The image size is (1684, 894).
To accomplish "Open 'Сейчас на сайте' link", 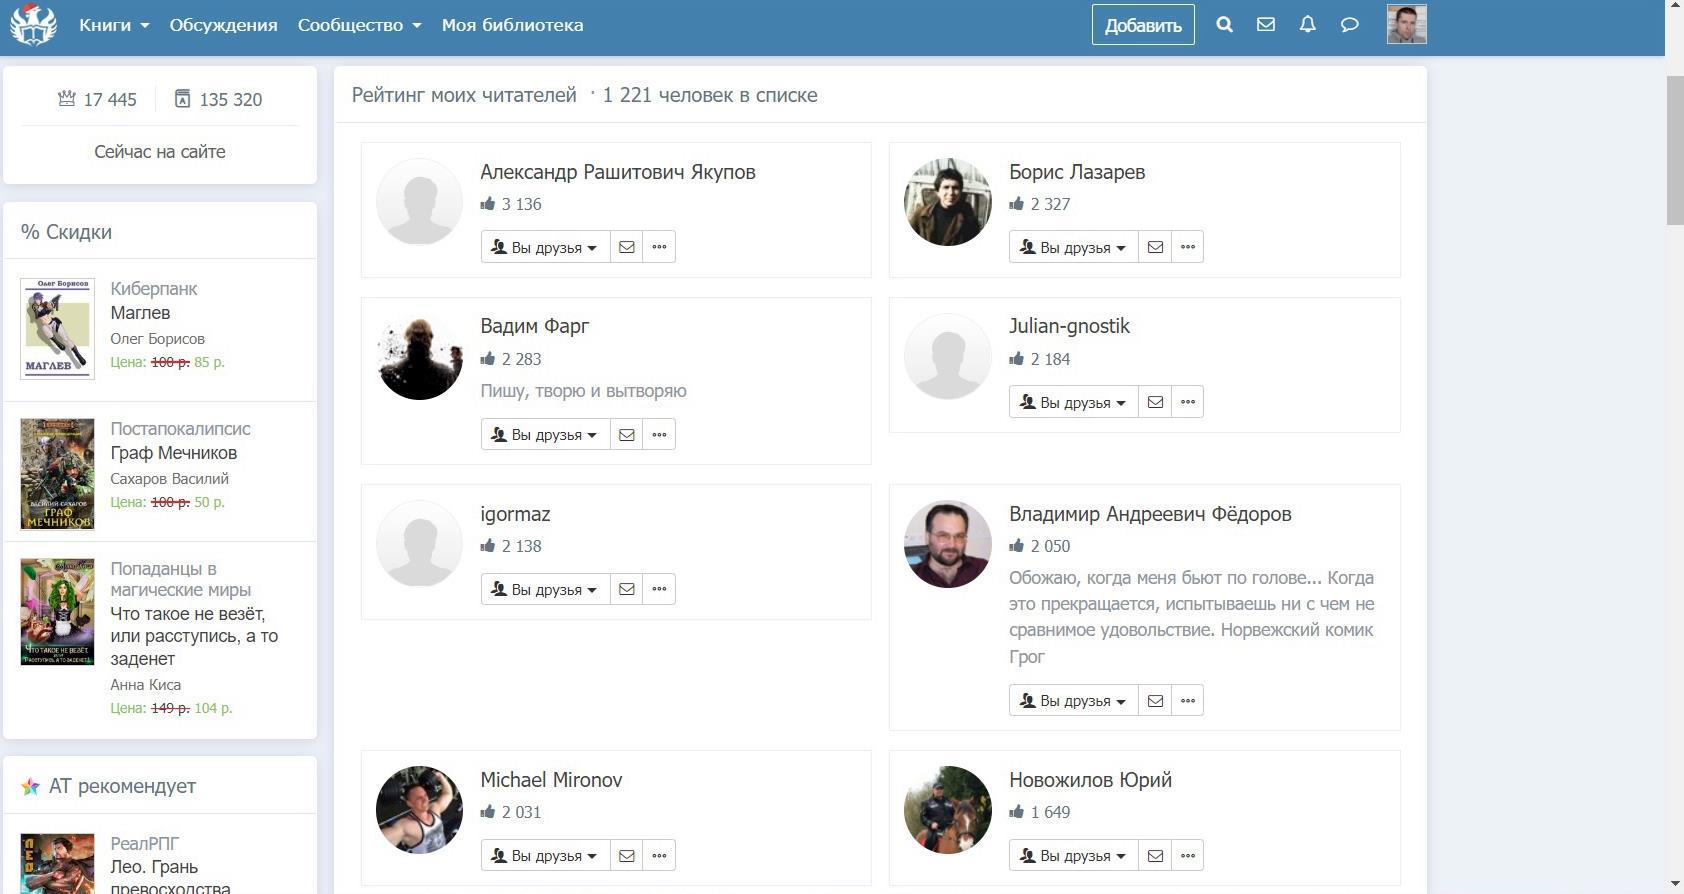I will coord(160,152).
